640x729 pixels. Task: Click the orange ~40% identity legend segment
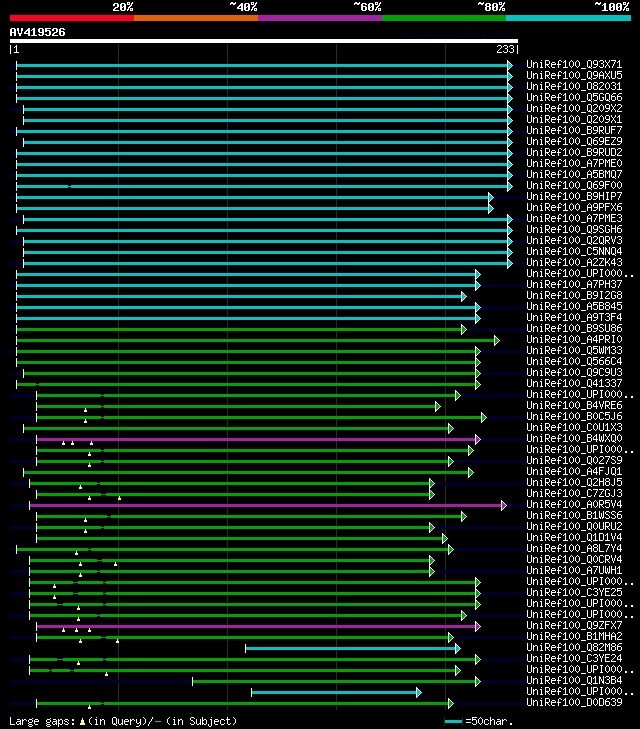tap(196, 18)
